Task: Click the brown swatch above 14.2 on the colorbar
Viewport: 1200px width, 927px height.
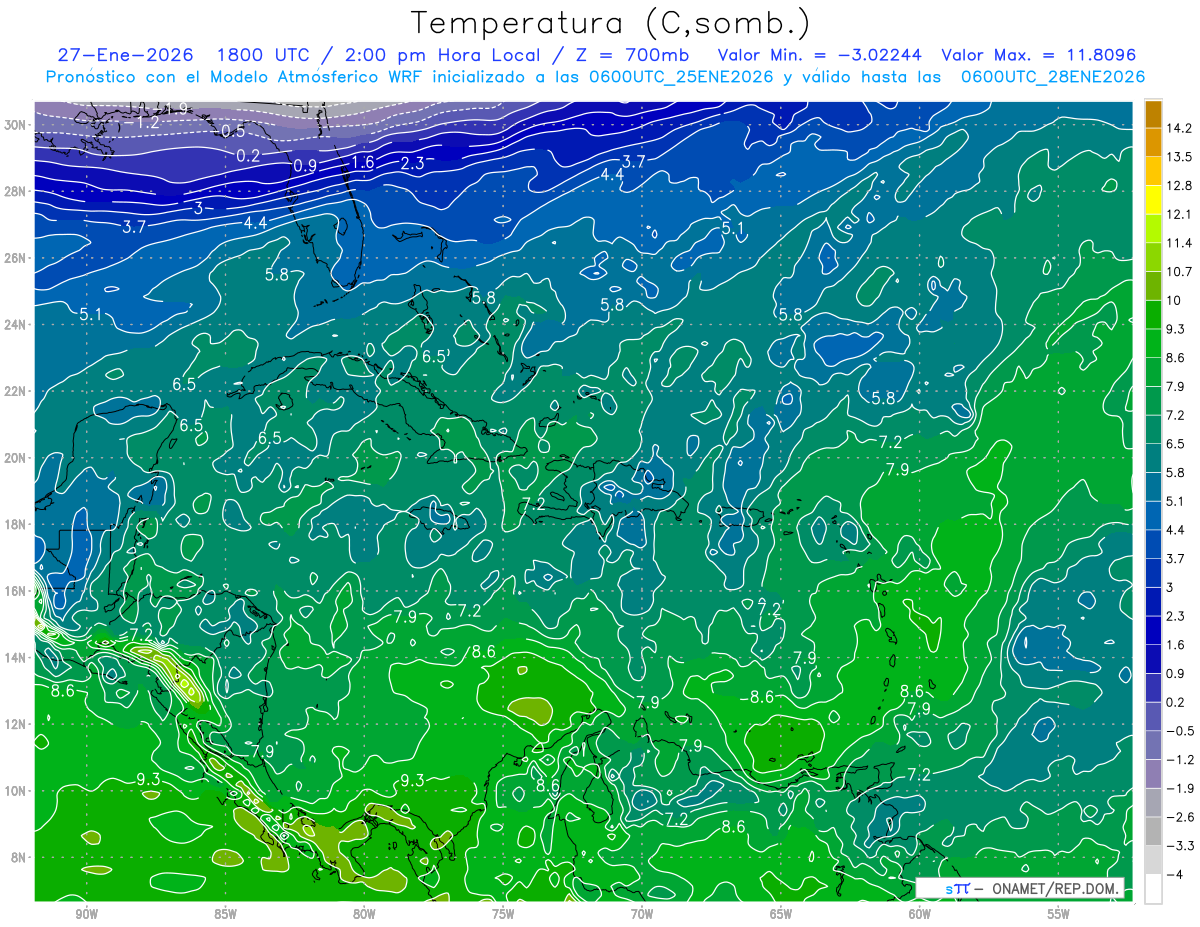Action: click(1153, 114)
